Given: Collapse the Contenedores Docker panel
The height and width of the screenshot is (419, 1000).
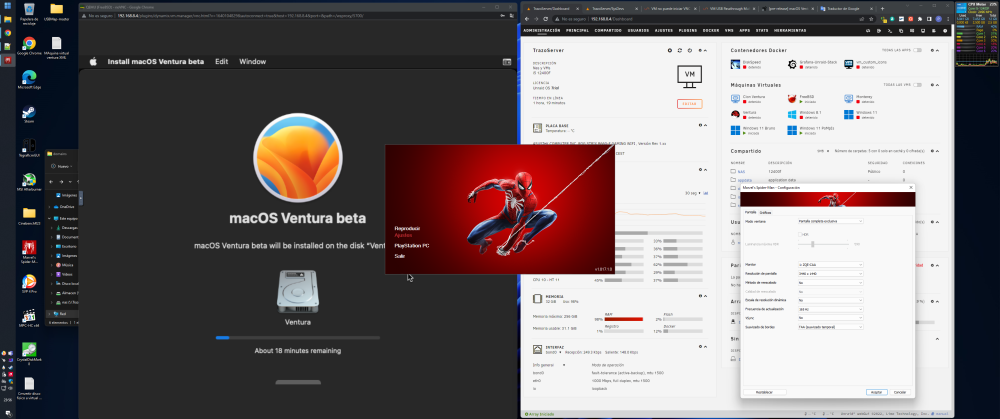Looking at the screenshot, I should (936, 50).
